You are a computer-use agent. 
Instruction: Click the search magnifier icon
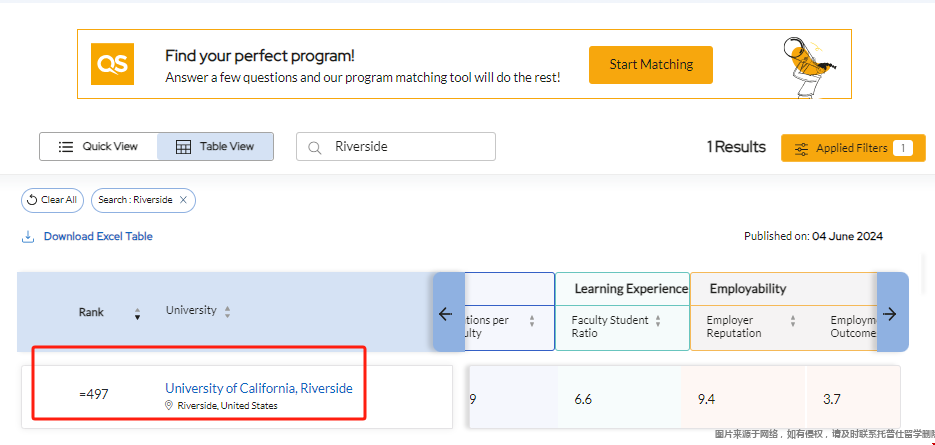click(314, 147)
